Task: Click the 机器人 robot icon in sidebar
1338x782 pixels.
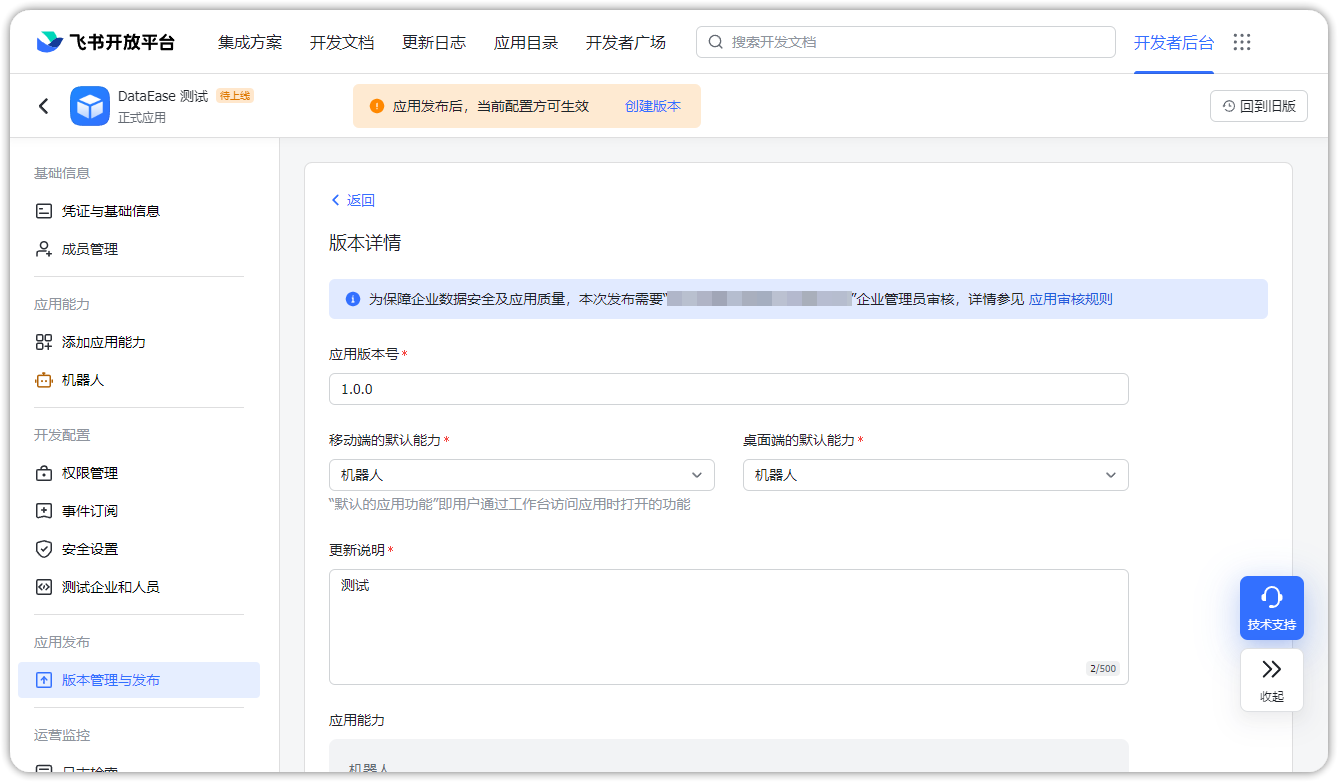Action: tap(44, 380)
